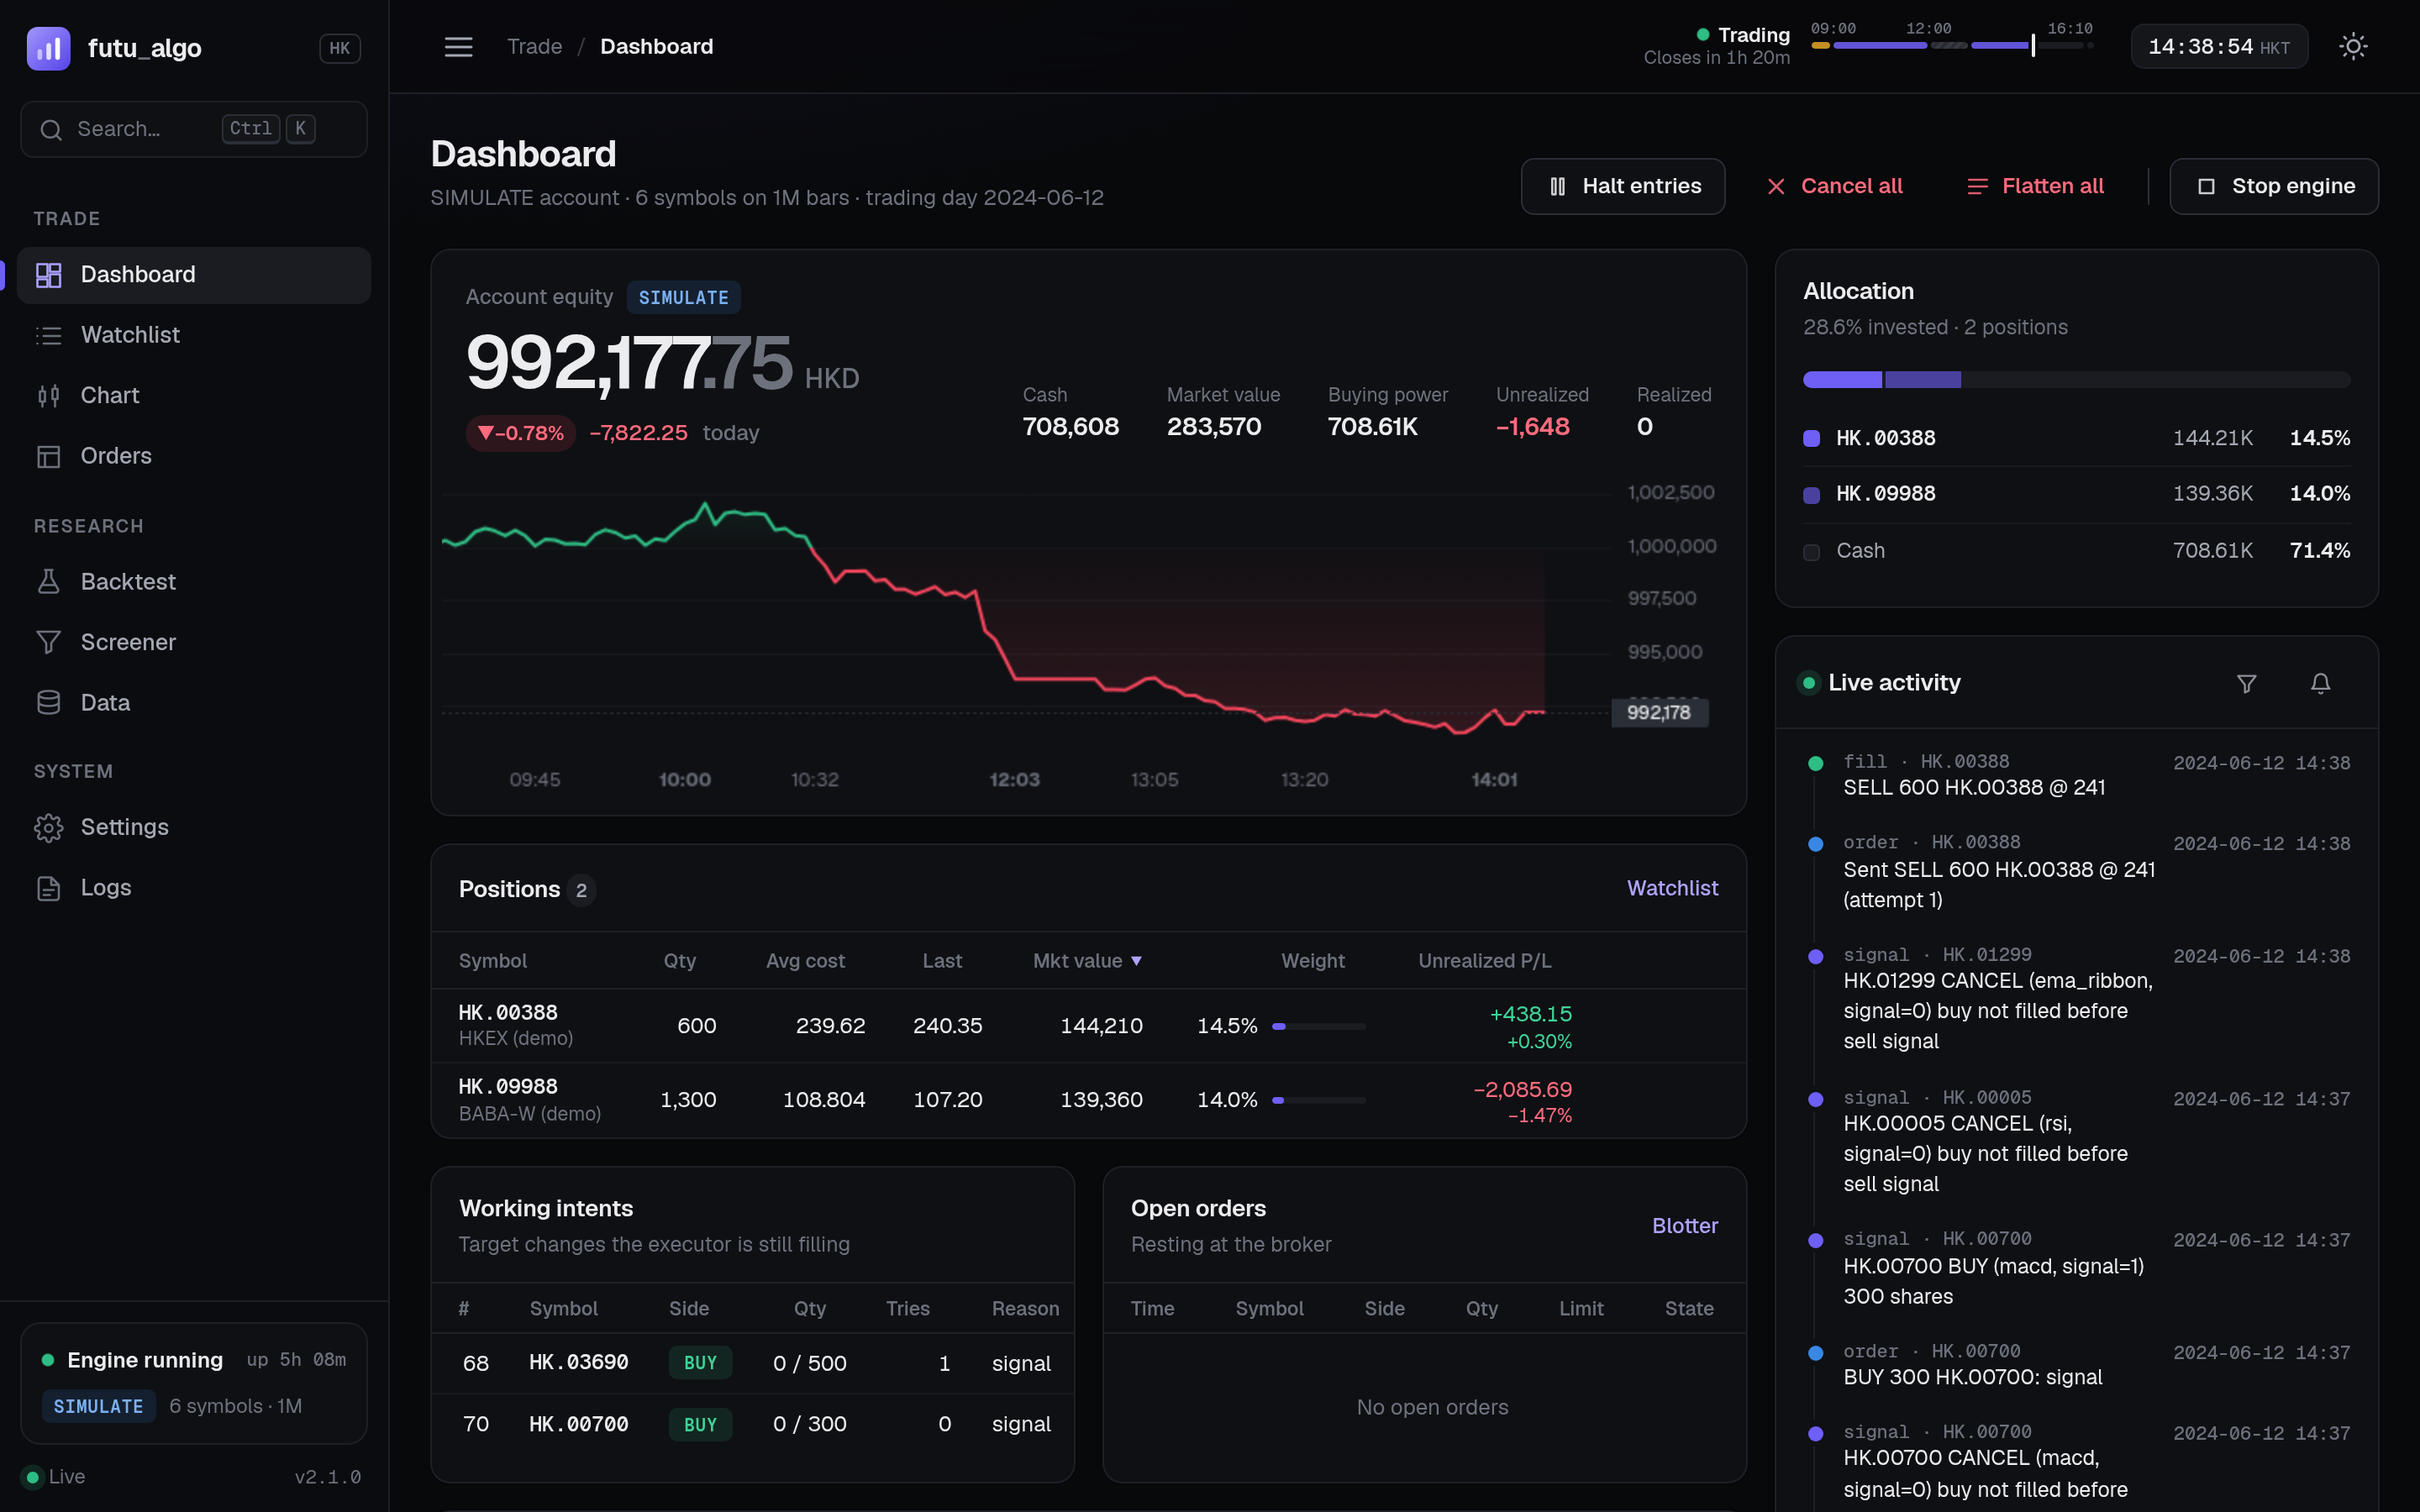The image size is (2420, 1512).
Task: Click the -0.78% daily change pill
Action: (x=520, y=433)
